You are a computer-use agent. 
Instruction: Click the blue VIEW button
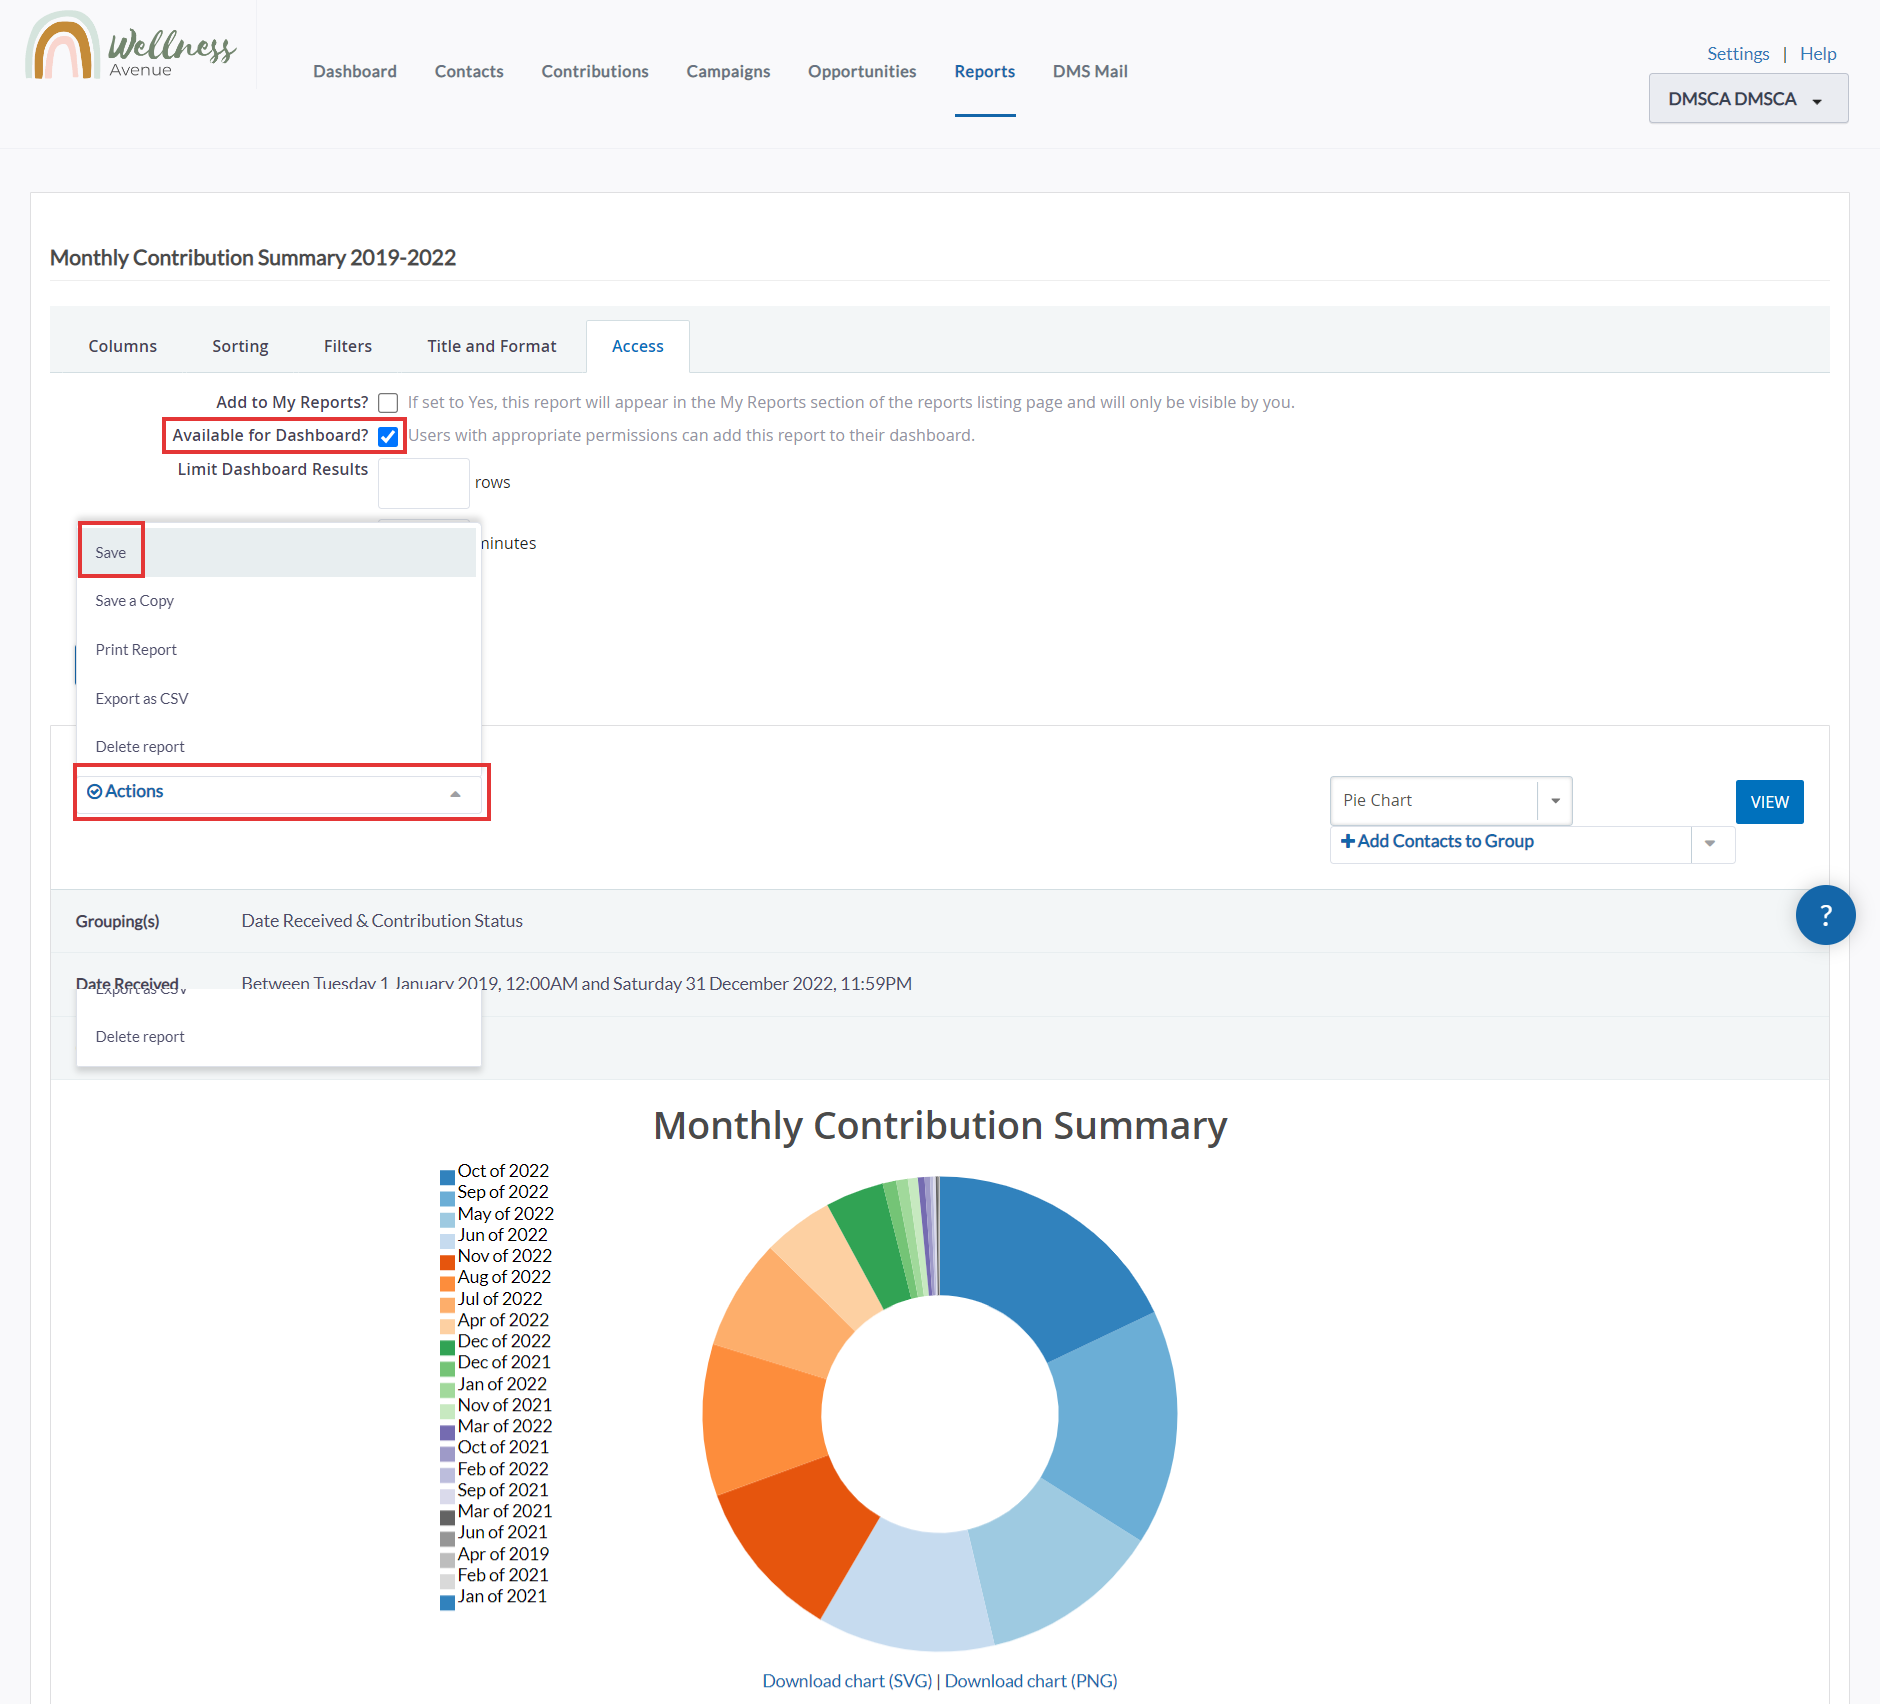click(x=1769, y=802)
